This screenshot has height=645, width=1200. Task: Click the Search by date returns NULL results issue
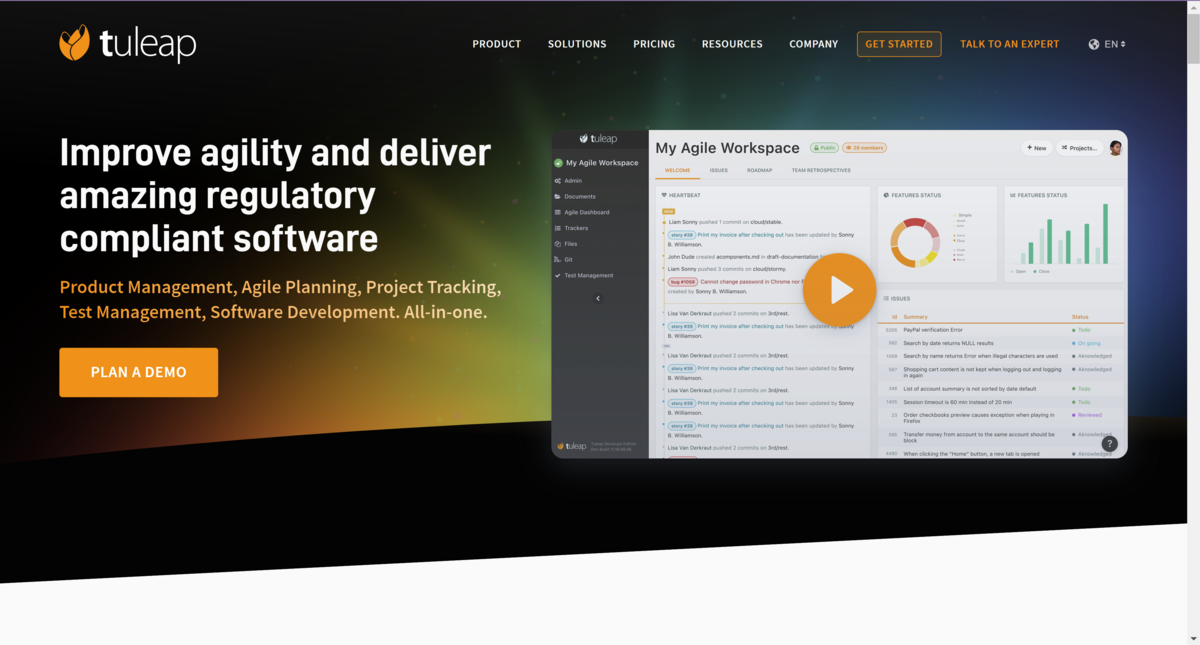click(948, 343)
